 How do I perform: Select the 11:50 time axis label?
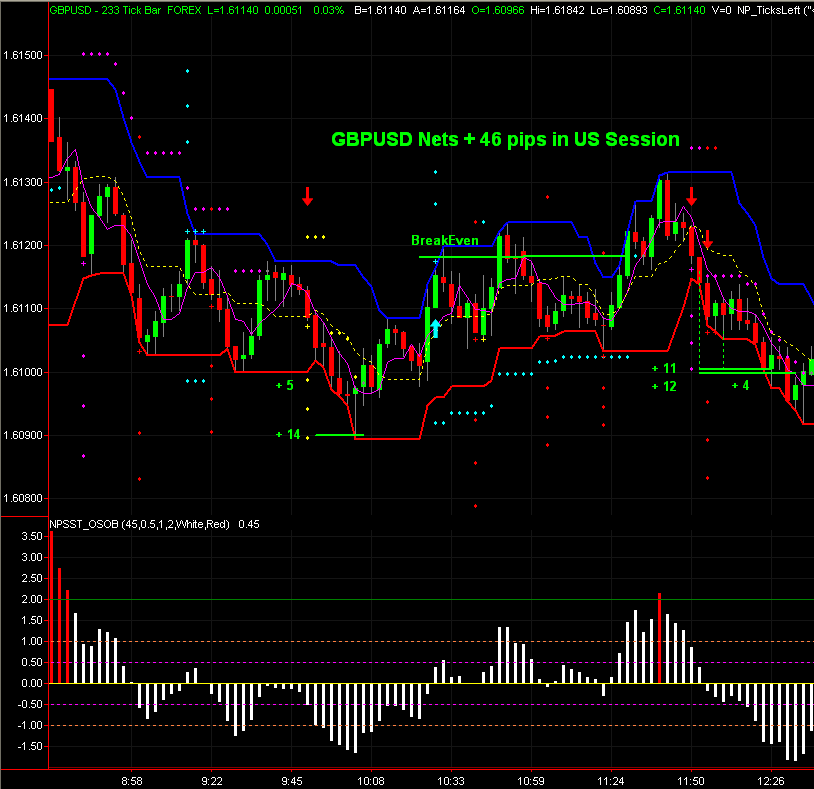click(x=691, y=781)
